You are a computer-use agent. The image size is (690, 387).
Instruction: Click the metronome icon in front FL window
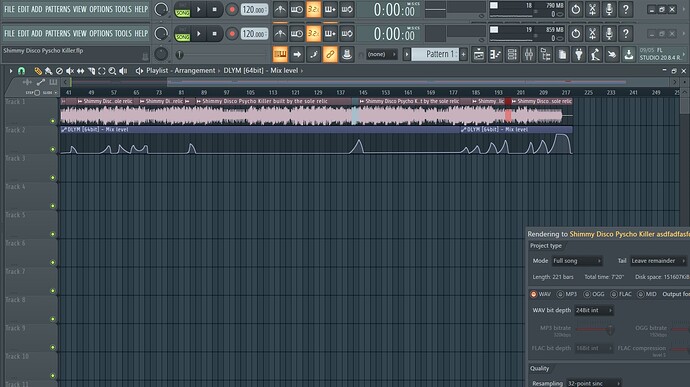(x=280, y=33)
